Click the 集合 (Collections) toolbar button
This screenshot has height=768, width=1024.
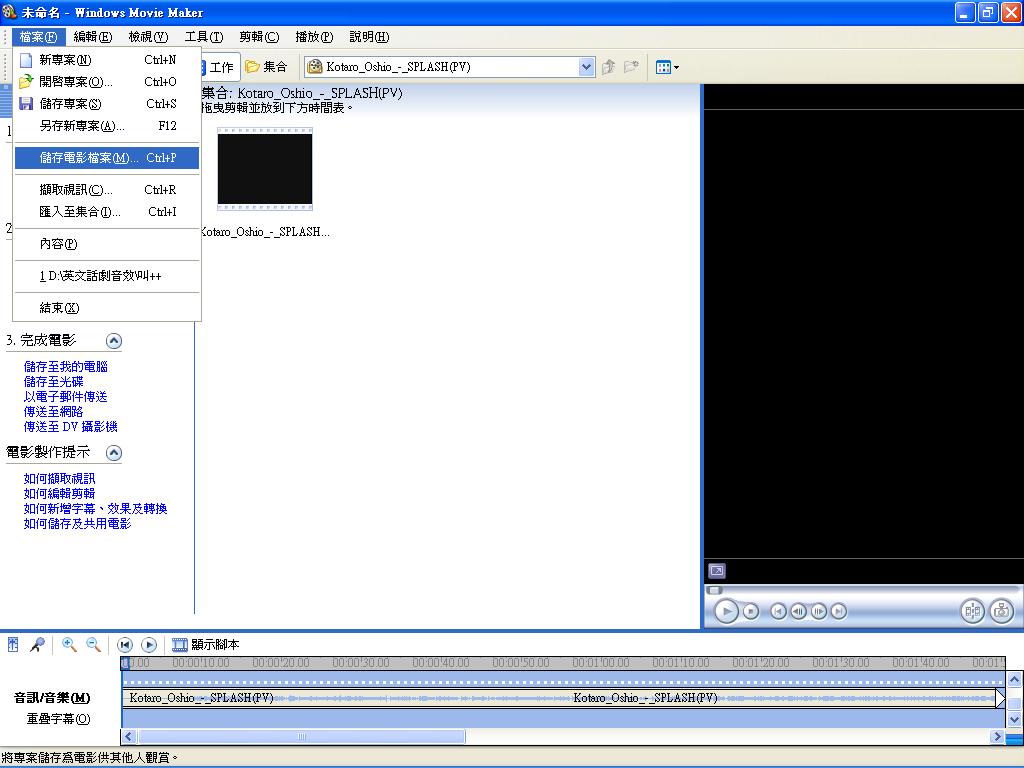pyautogui.click(x=266, y=67)
